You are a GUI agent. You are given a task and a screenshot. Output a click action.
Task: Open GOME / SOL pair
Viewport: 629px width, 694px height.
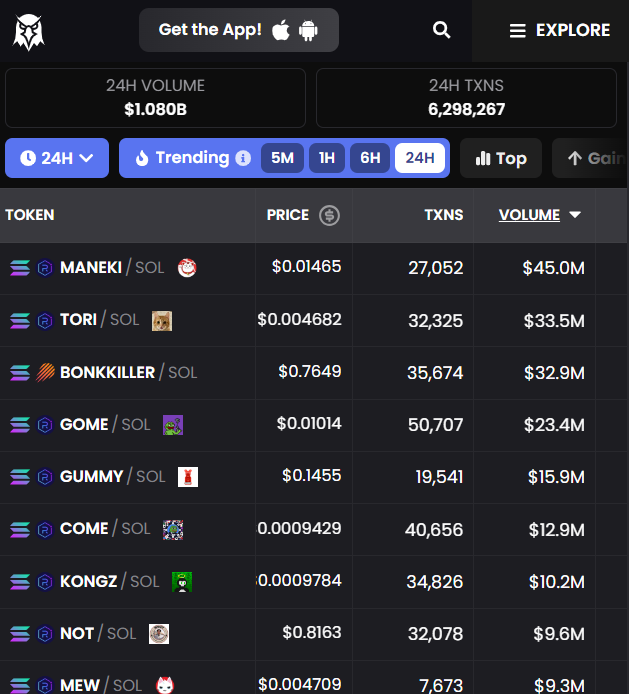pos(105,424)
